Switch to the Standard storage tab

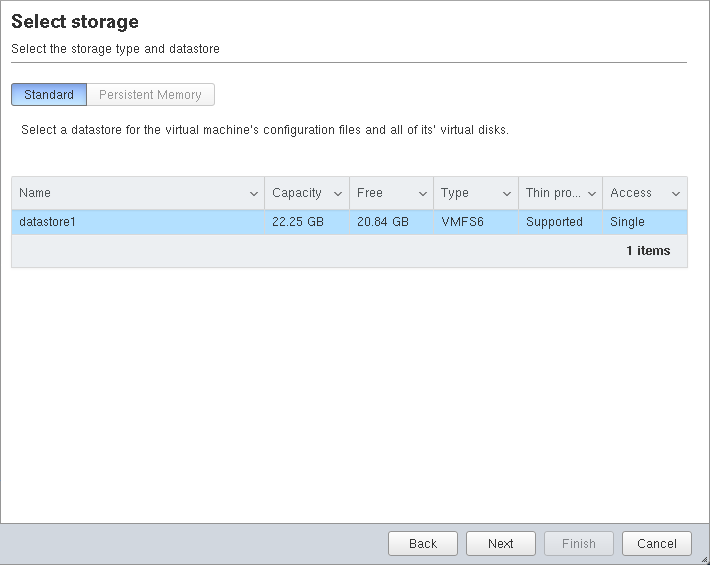49,95
